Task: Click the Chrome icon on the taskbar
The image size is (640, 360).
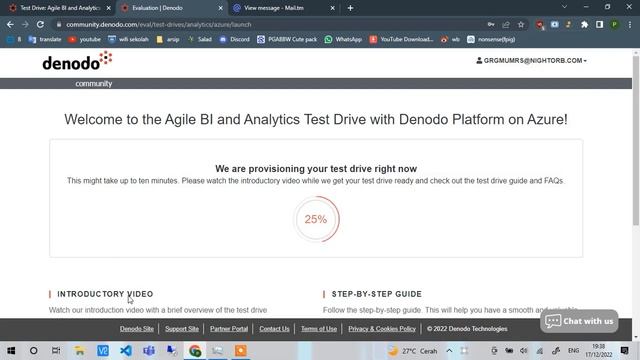Action: pyautogui.click(x=195, y=351)
